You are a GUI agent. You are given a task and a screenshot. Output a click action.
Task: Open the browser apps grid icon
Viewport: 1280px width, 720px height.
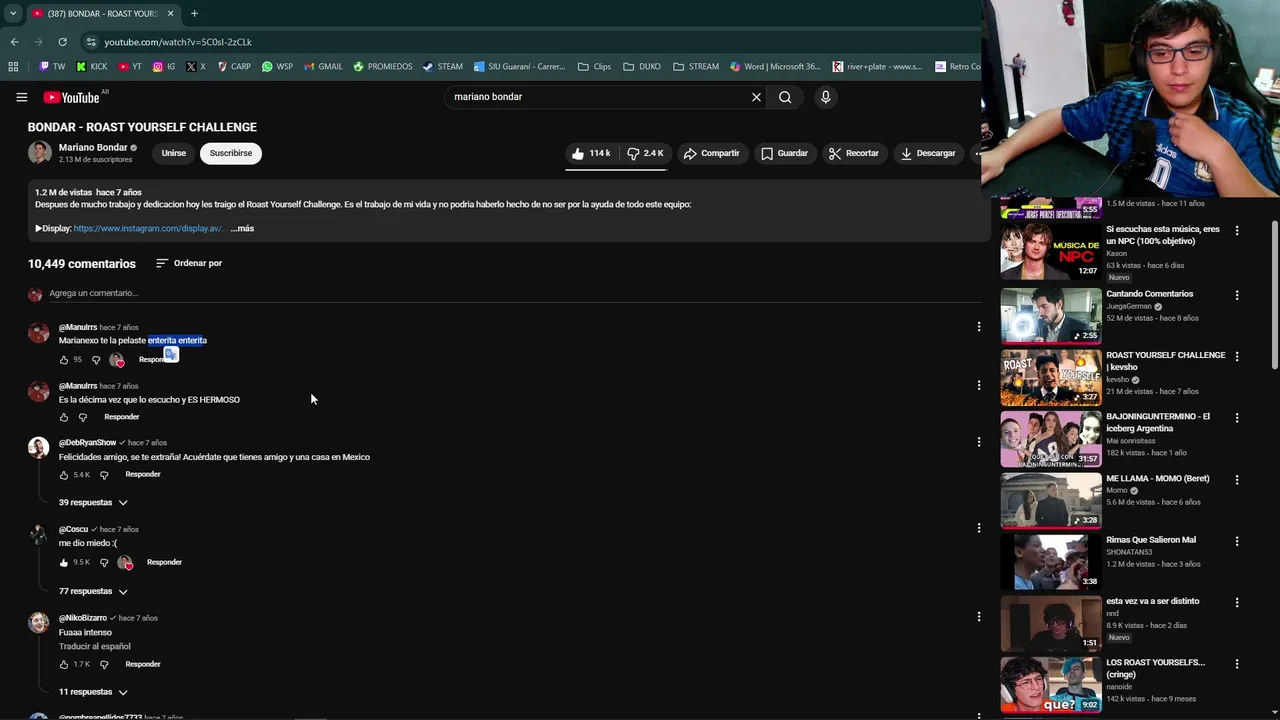point(13,67)
